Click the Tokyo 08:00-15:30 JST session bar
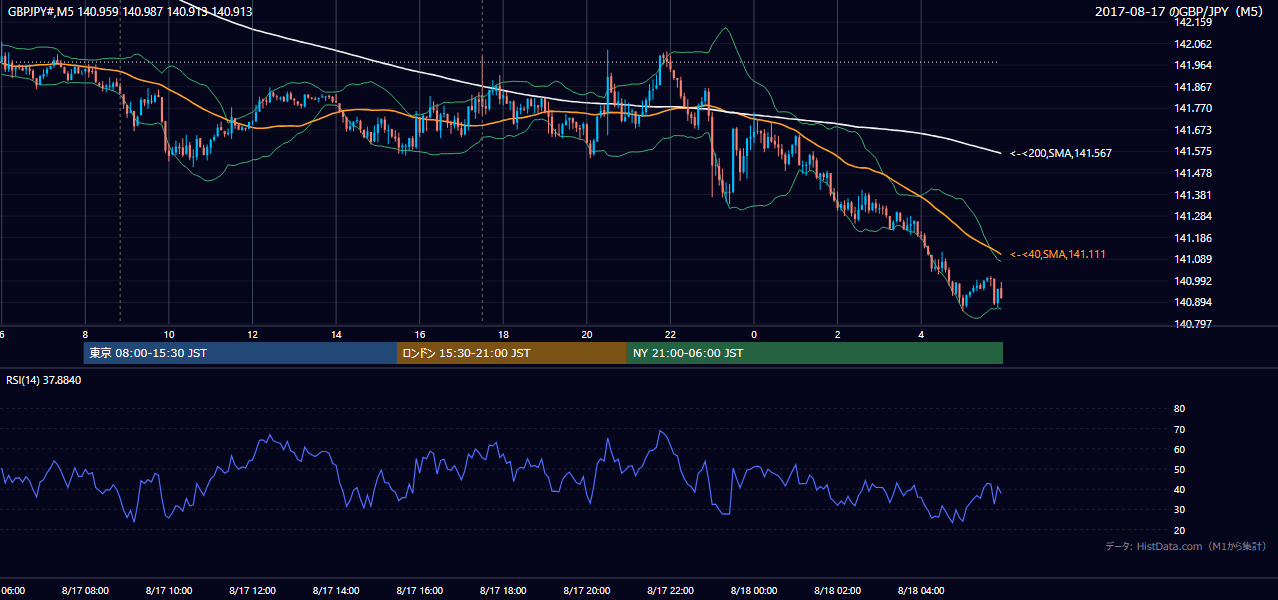Screen dimensions: 1278x600 pyautogui.click(x=240, y=353)
